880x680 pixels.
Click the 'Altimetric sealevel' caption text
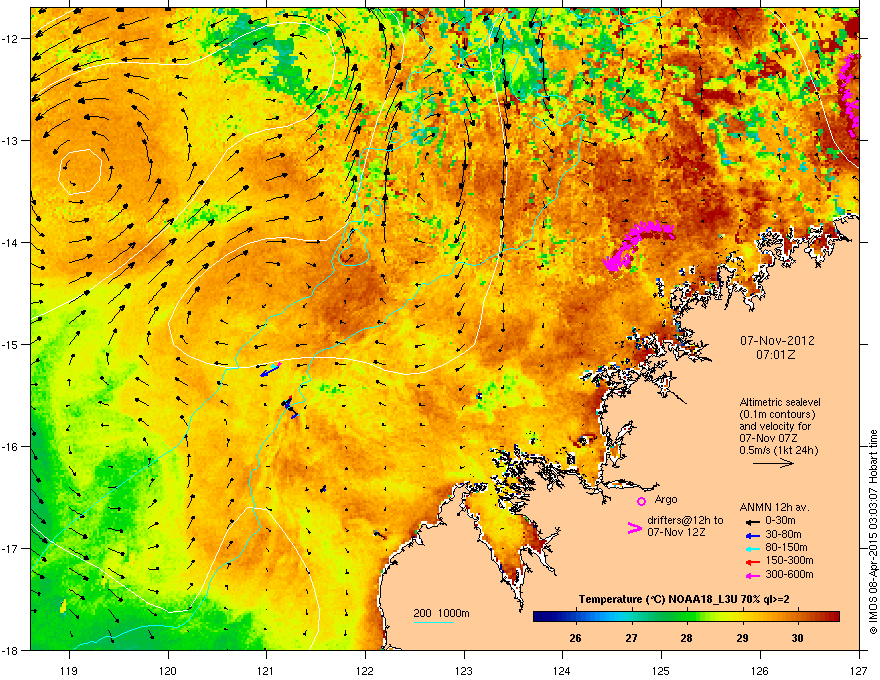tap(780, 402)
